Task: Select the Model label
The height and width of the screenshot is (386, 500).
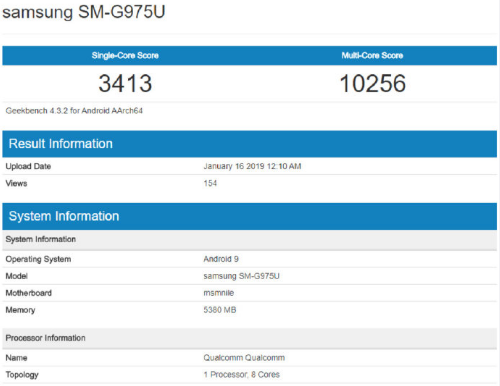Action: [x=17, y=276]
